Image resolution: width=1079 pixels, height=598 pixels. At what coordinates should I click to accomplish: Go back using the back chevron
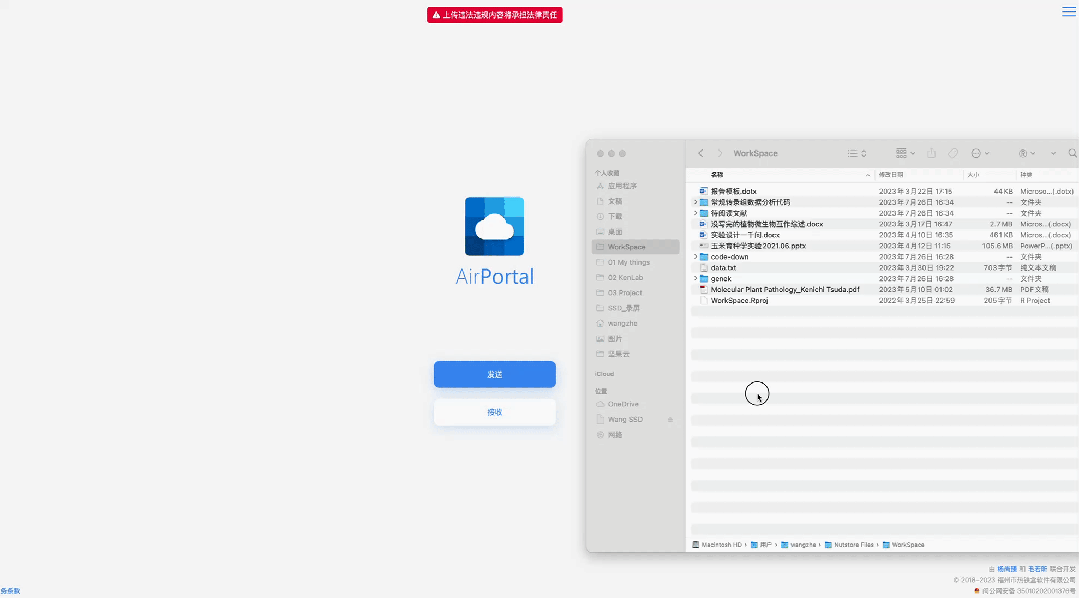[700, 153]
